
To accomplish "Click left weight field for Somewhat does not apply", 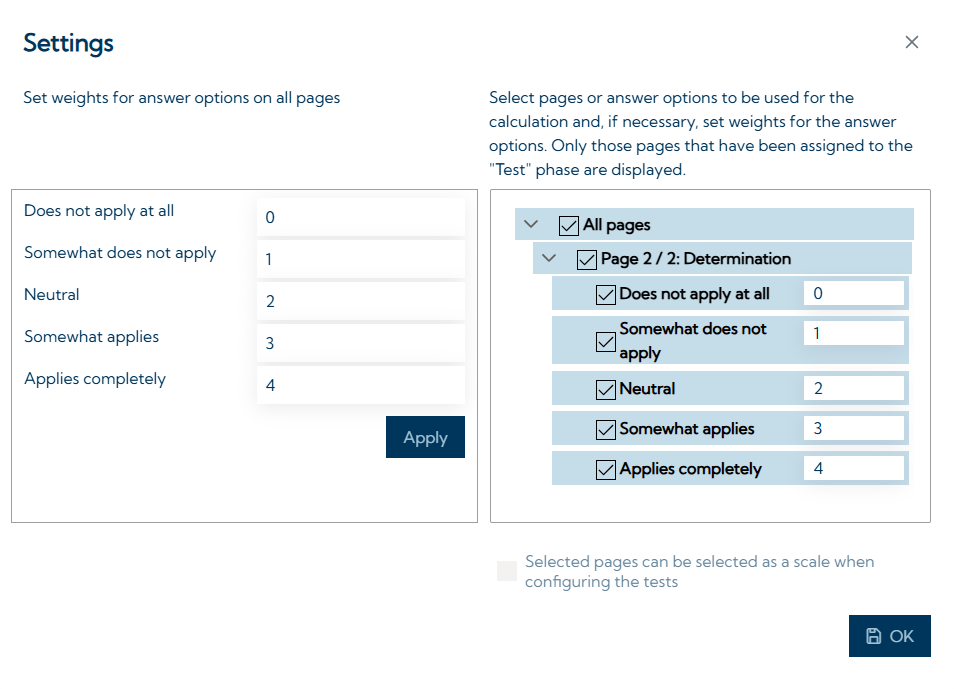I will [x=360, y=259].
